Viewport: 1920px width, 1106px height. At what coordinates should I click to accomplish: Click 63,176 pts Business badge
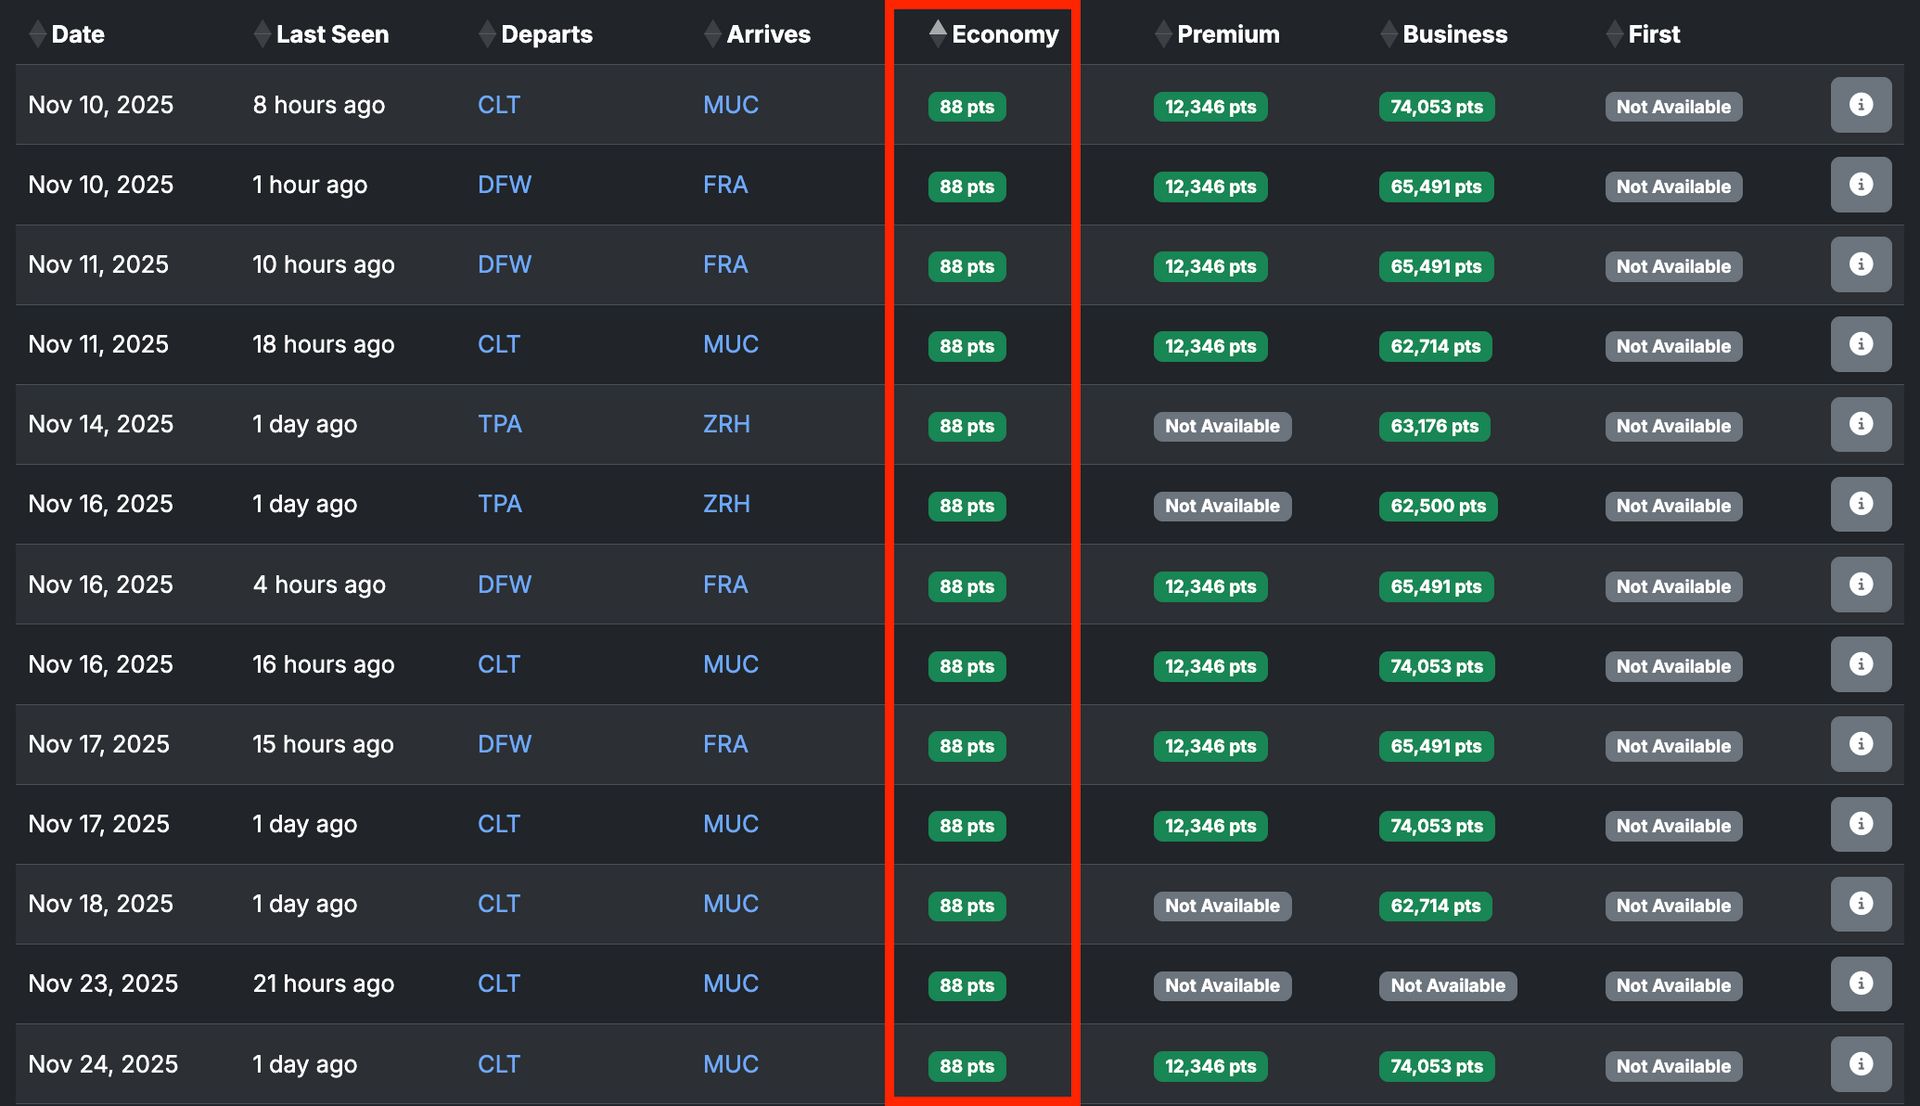tap(1434, 426)
